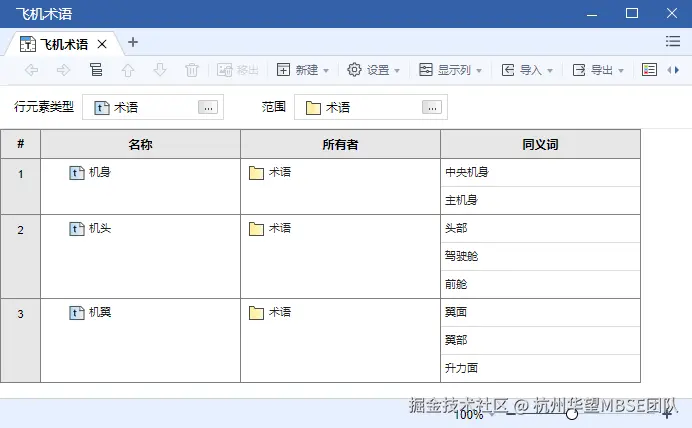
Task: Click the 术语 owner text in row 2
Action: point(280,228)
